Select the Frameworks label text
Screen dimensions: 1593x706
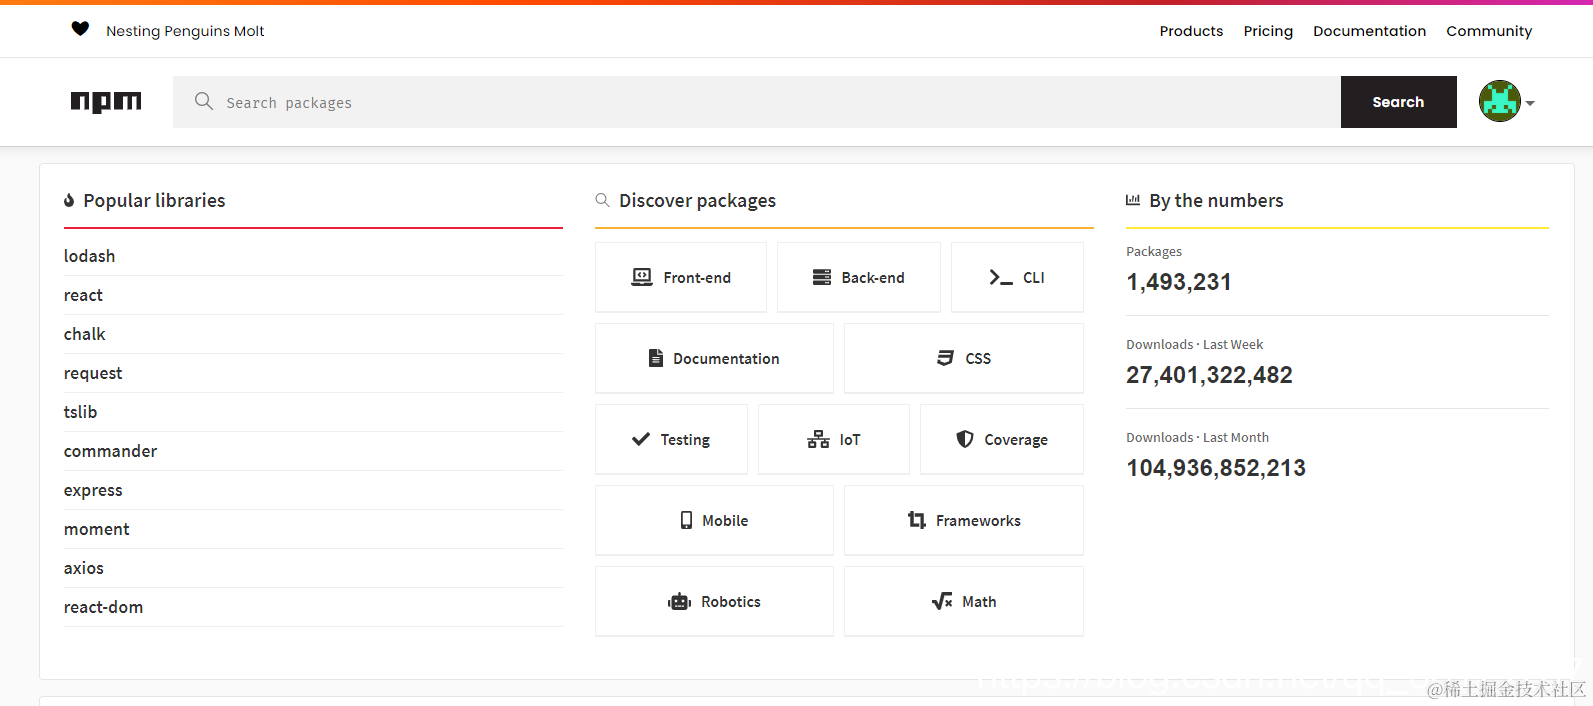pos(978,521)
